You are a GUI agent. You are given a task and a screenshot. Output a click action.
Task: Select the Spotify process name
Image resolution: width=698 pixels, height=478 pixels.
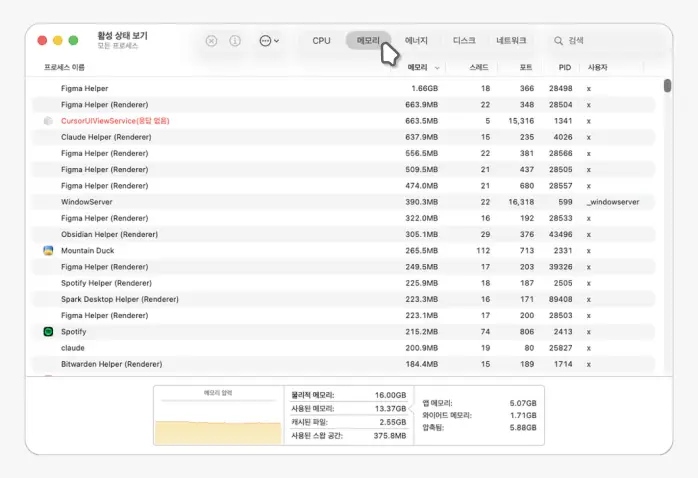tap(73, 332)
